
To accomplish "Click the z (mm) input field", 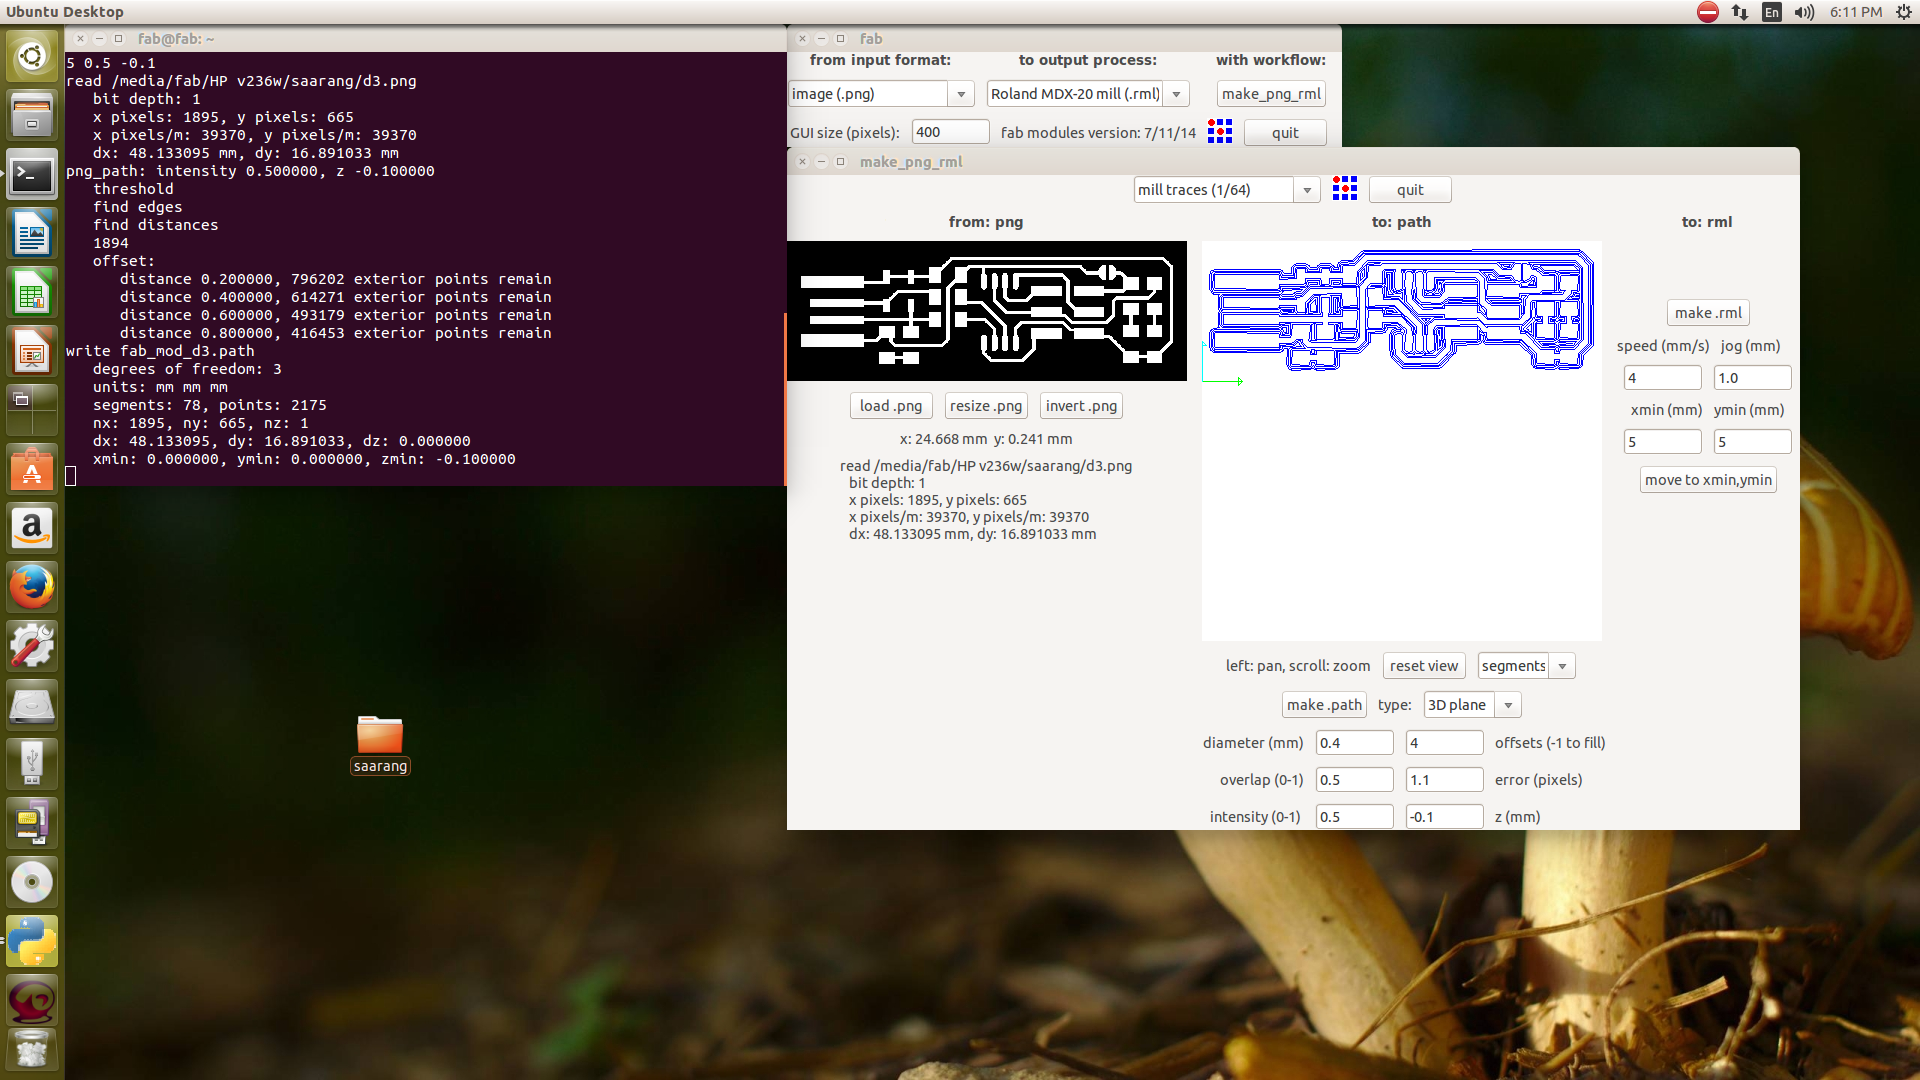I will pos(1444,817).
